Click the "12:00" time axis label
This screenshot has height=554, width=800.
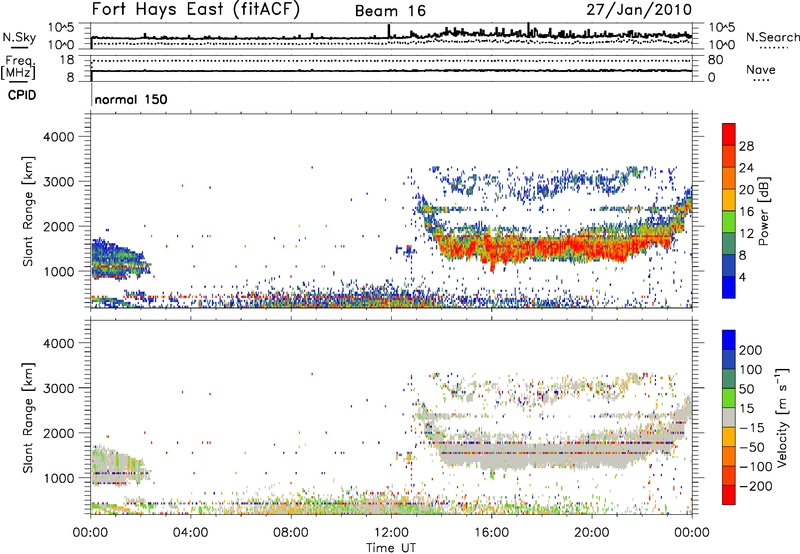[391, 533]
